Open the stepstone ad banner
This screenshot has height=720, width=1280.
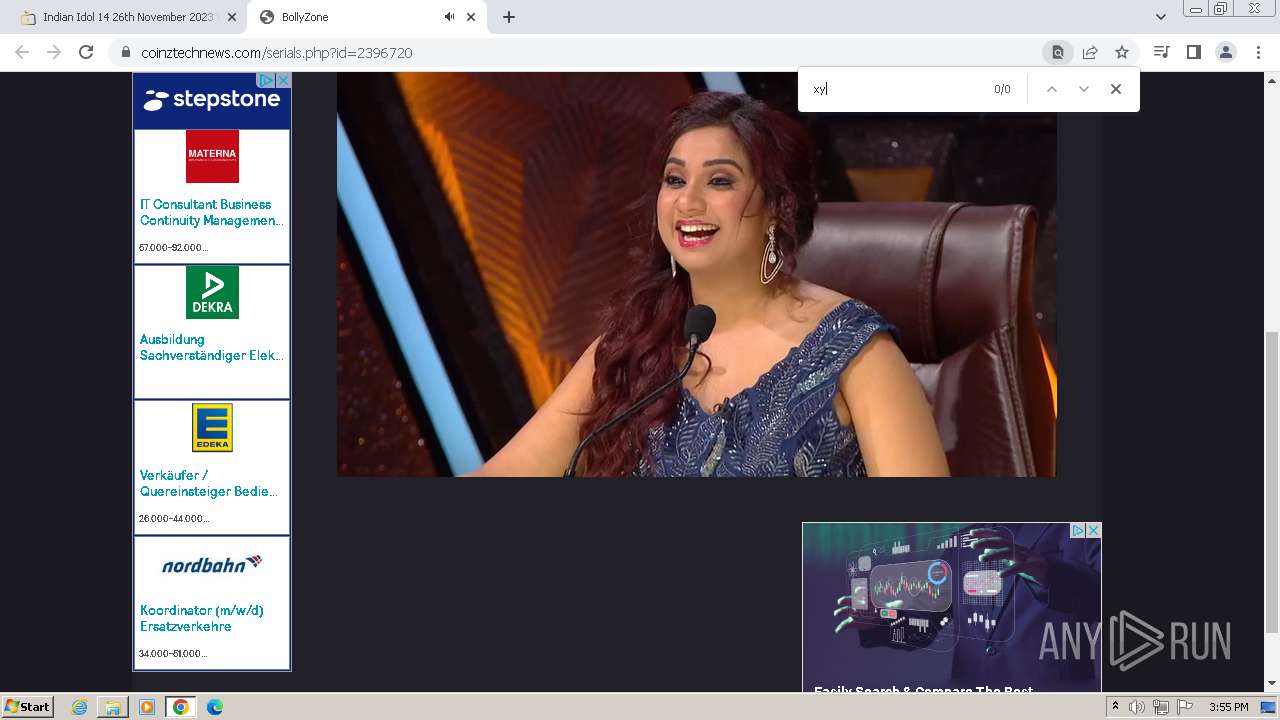click(x=212, y=100)
